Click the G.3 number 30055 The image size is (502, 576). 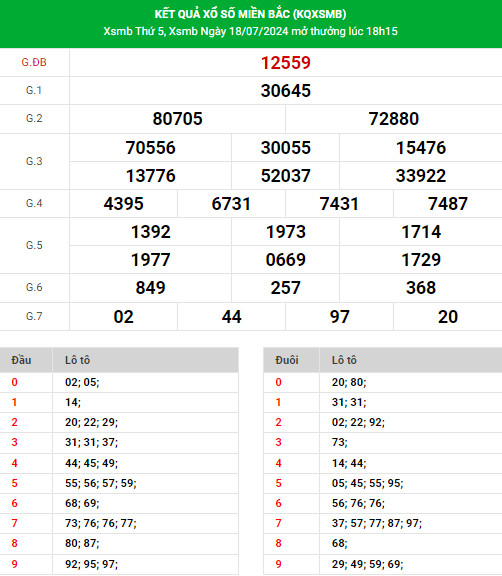[x=286, y=148]
